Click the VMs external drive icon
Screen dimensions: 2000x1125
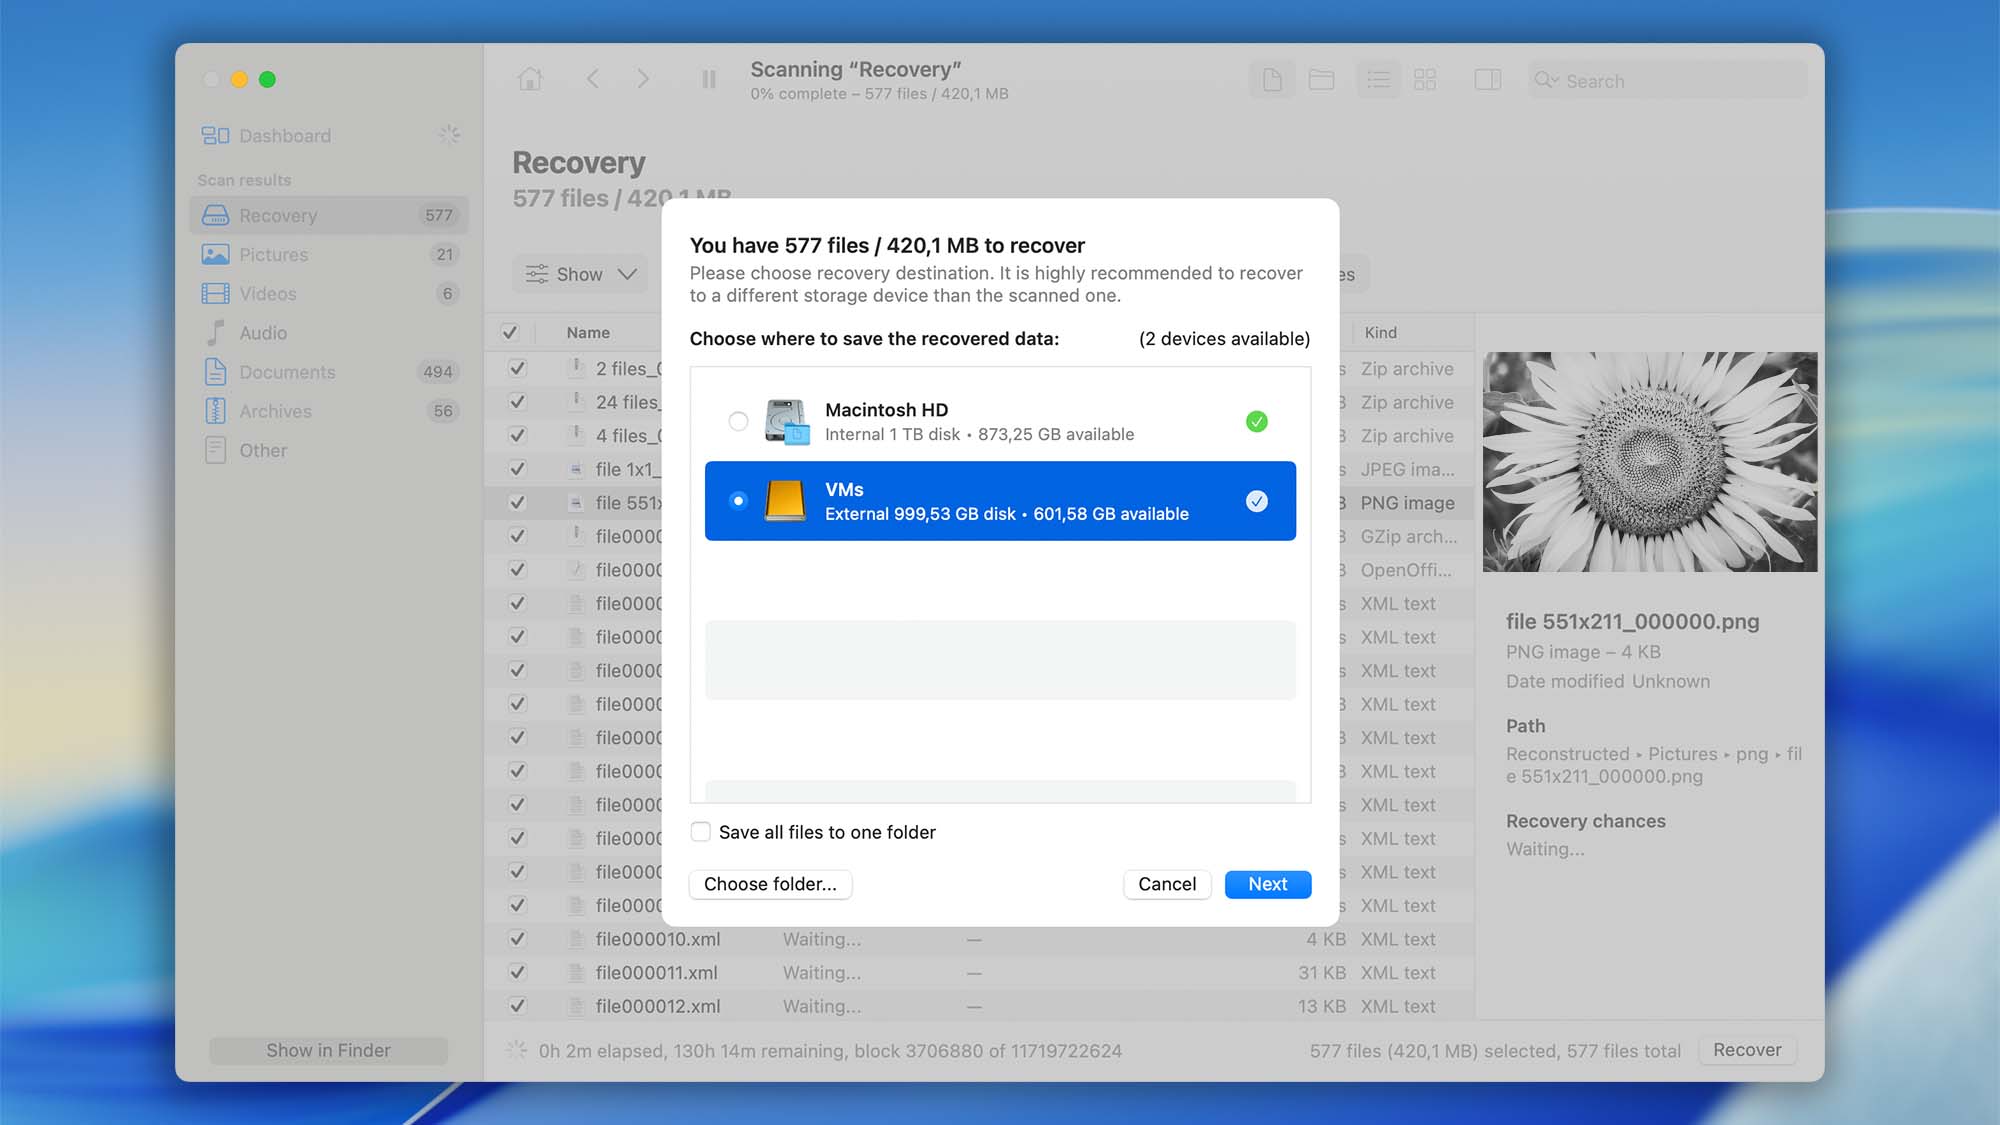(785, 500)
